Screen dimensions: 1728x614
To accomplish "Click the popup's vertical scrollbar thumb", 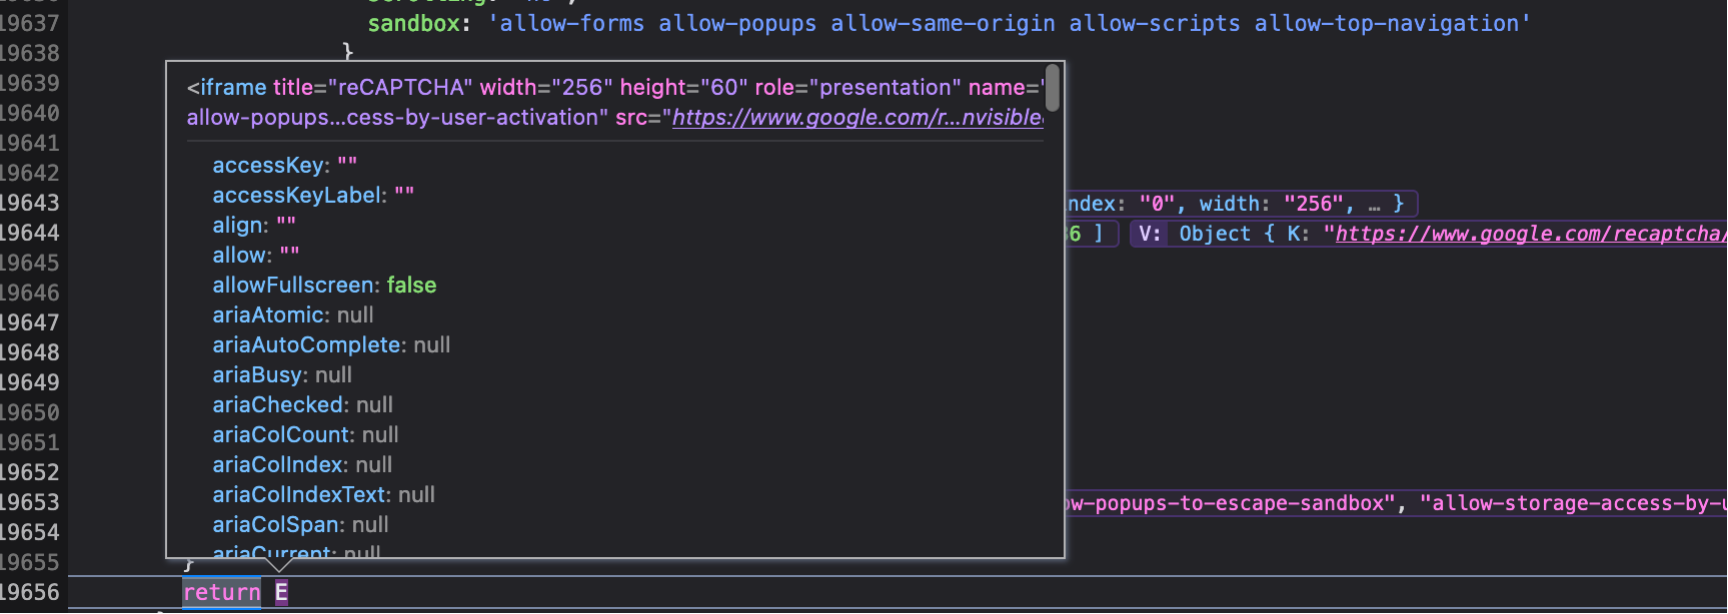I will pos(1052,88).
